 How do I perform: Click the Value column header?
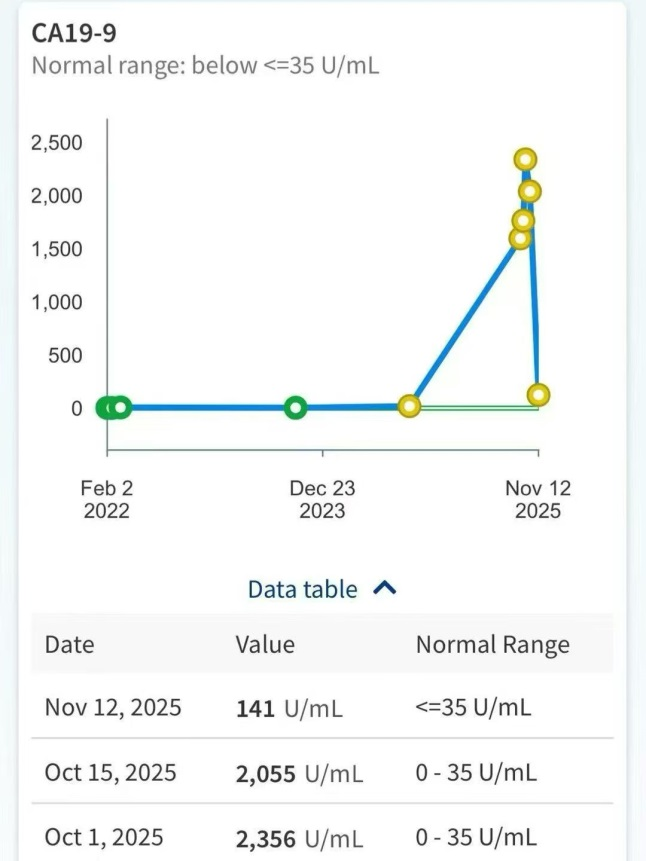click(265, 645)
